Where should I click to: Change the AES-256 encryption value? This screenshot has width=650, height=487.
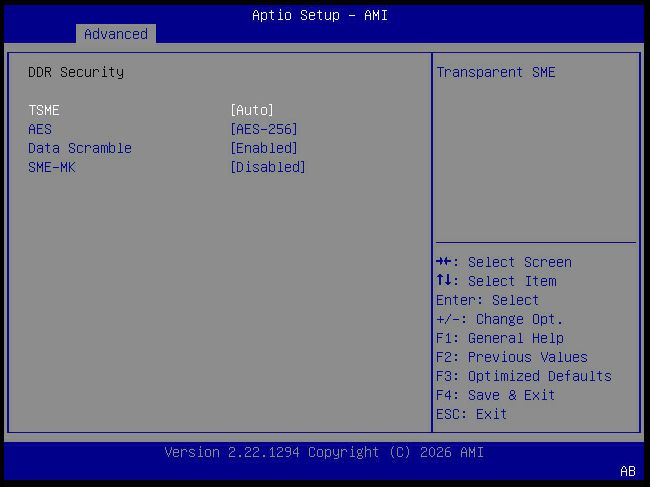tap(264, 129)
